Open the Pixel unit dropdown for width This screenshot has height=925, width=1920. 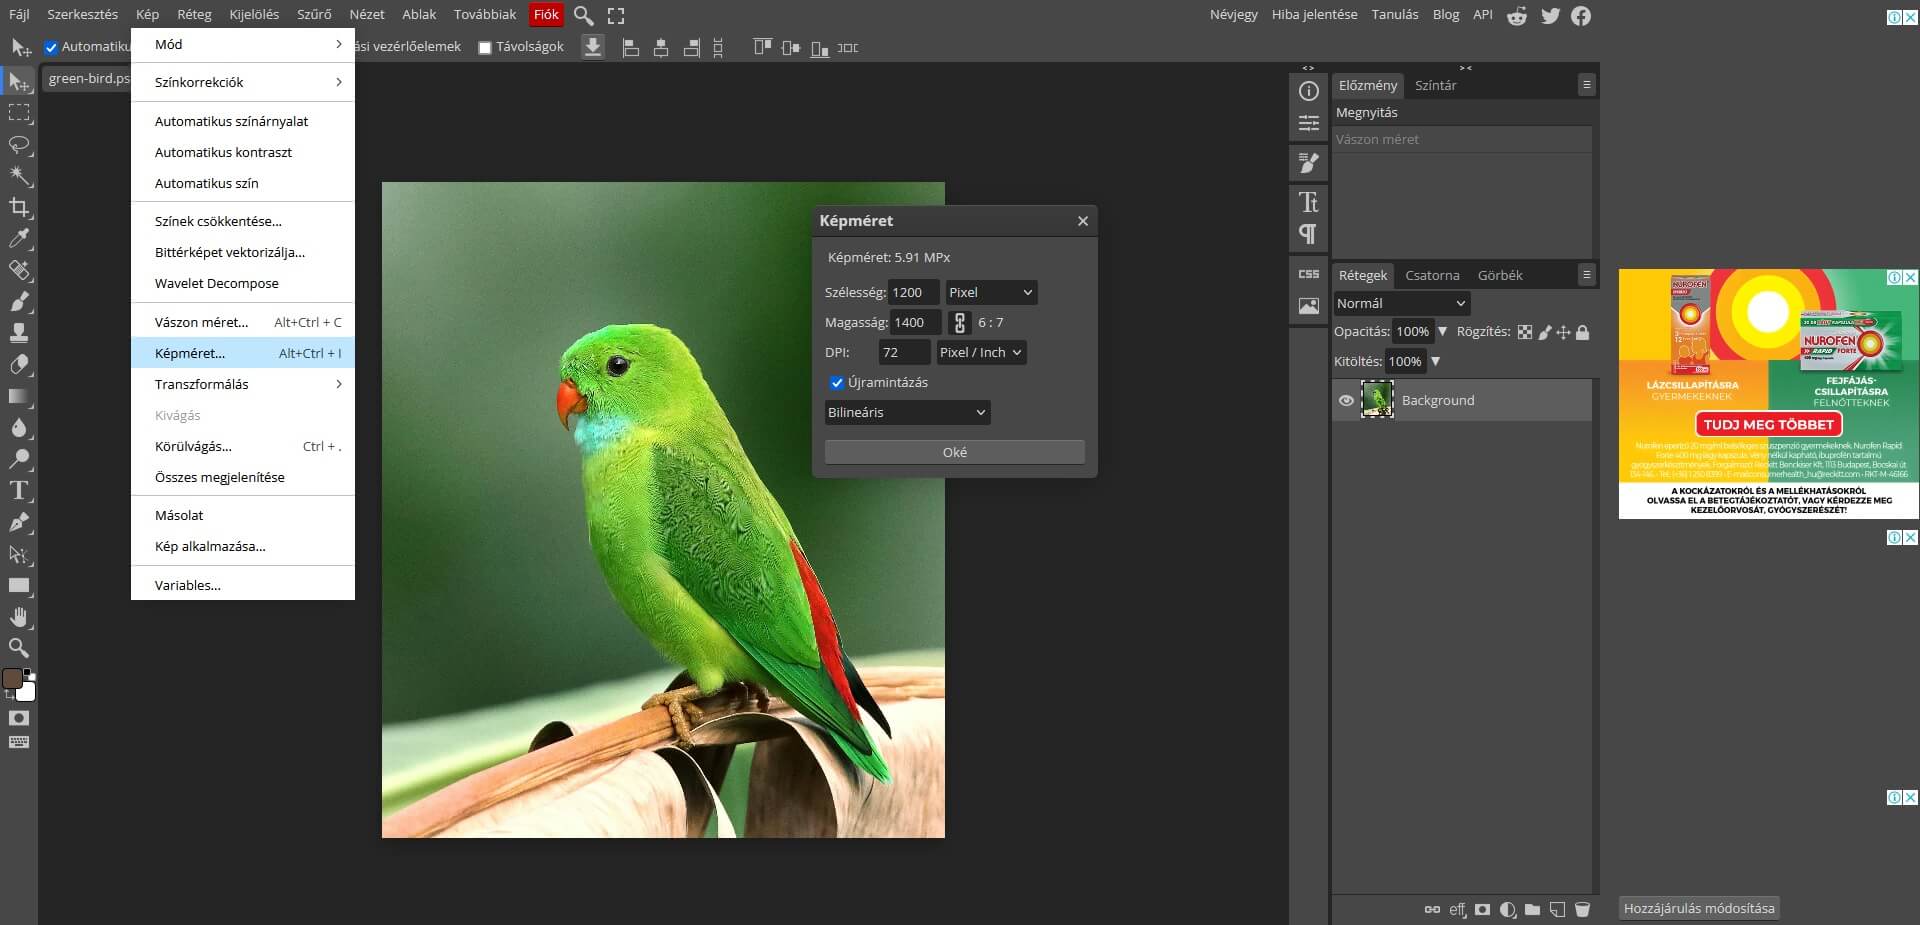(x=990, y=292)
